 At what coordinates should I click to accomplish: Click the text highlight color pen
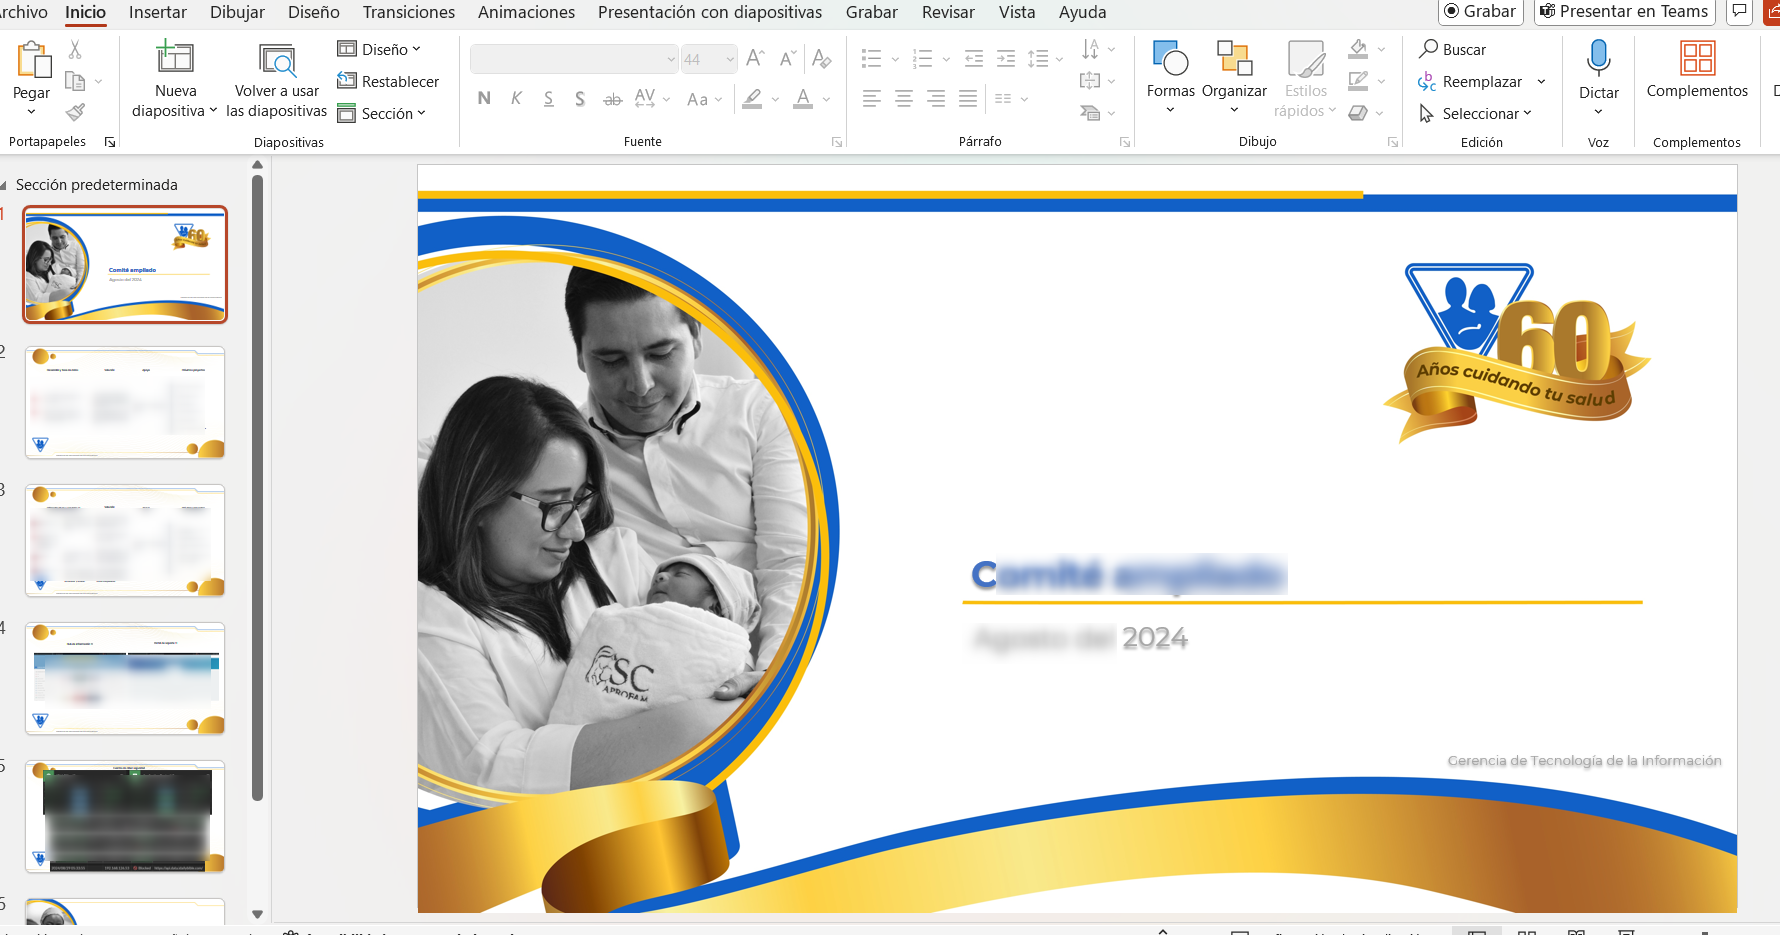753,98
